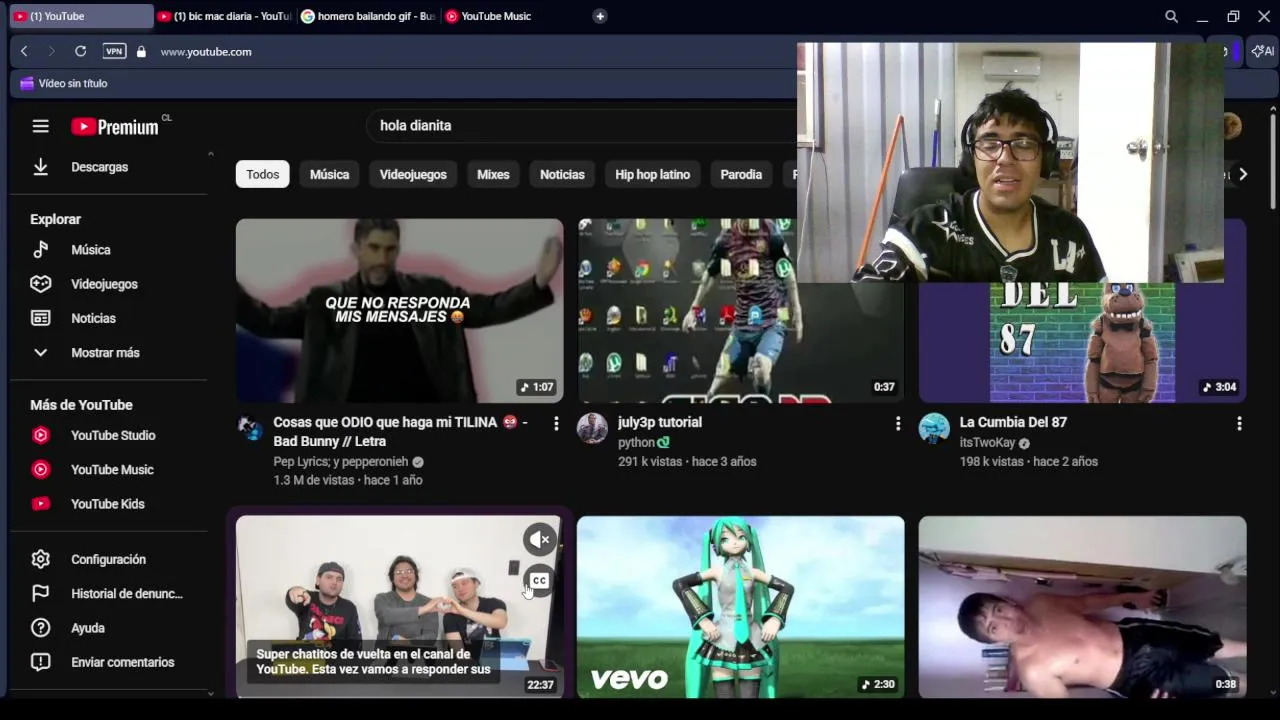Click the sidebar scroll-down arrow
This screenshot has height=720, width=1280.
pos(210,693)
